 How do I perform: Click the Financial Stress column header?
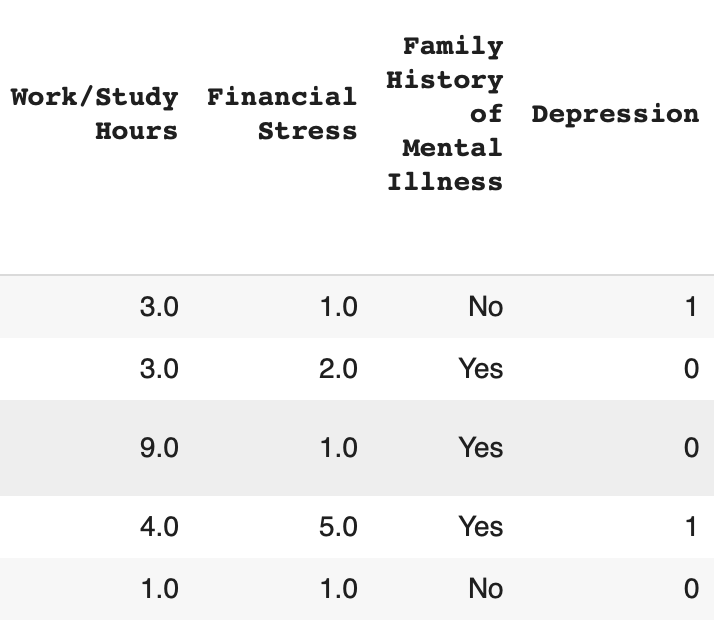[282, 114]
